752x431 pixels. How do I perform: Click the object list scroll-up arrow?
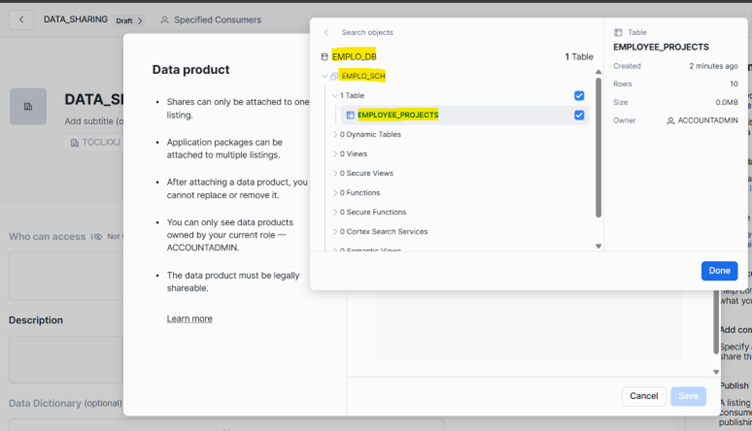pos(598,72)
